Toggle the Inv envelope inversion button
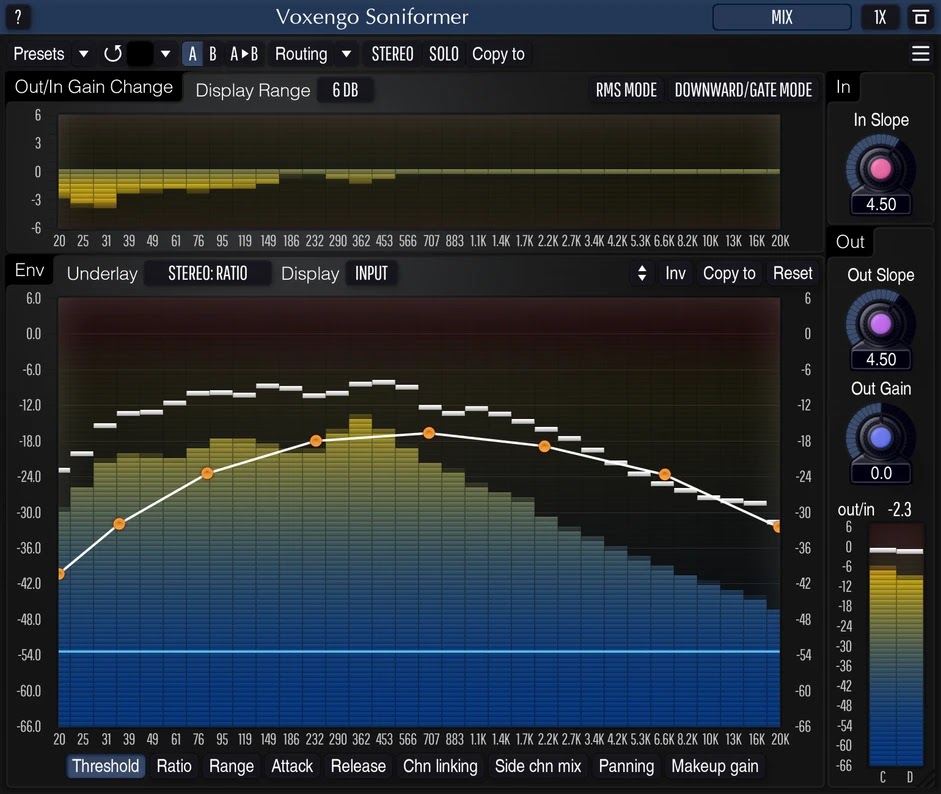 675,273
